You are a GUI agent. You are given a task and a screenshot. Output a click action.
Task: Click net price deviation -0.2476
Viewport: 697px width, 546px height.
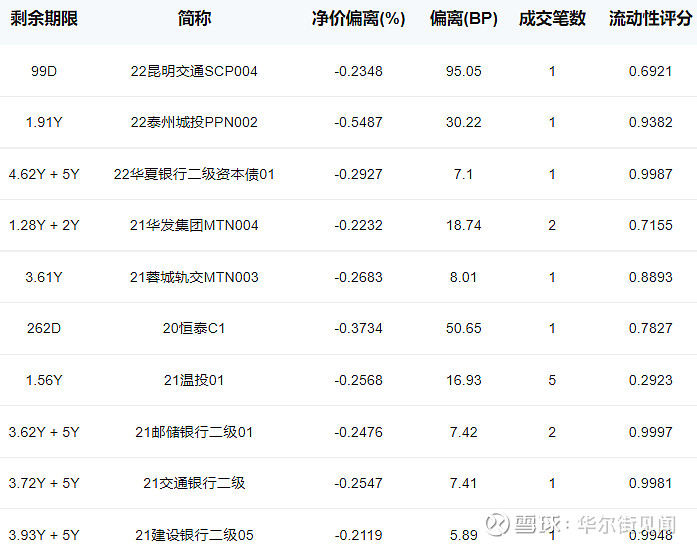pos(358,432)
